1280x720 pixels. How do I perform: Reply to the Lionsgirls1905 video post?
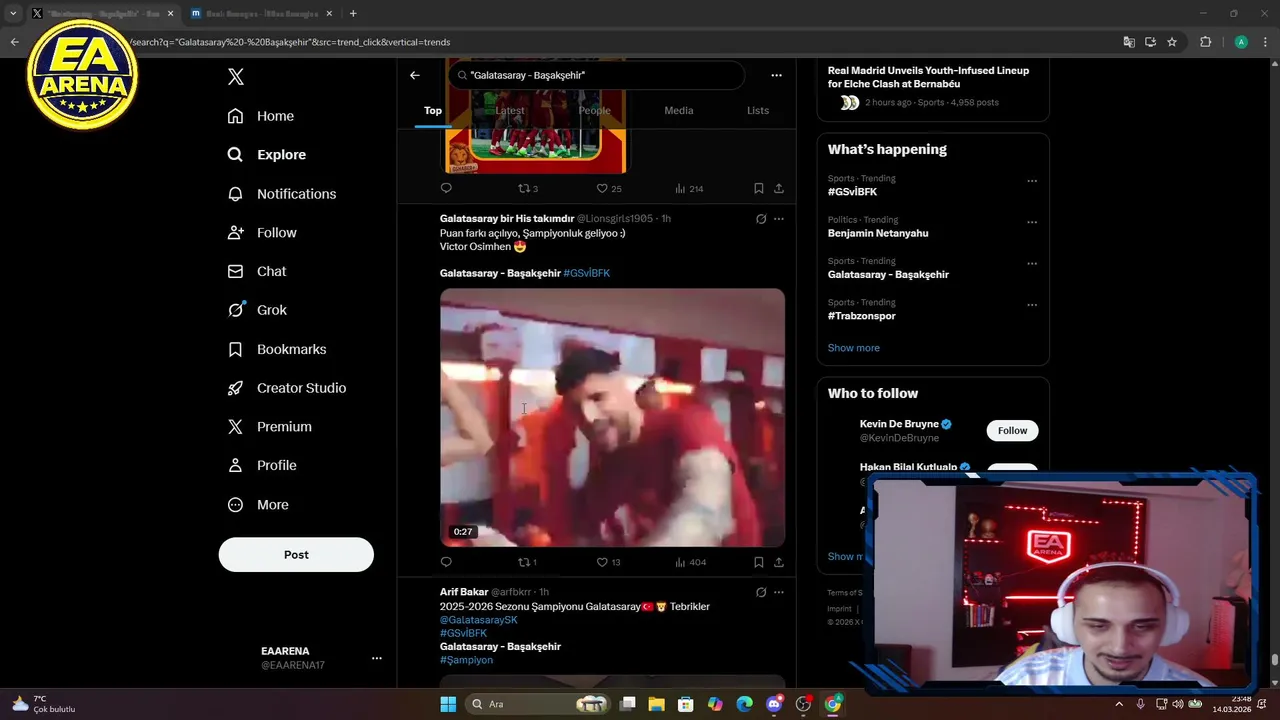click(446, 562)
